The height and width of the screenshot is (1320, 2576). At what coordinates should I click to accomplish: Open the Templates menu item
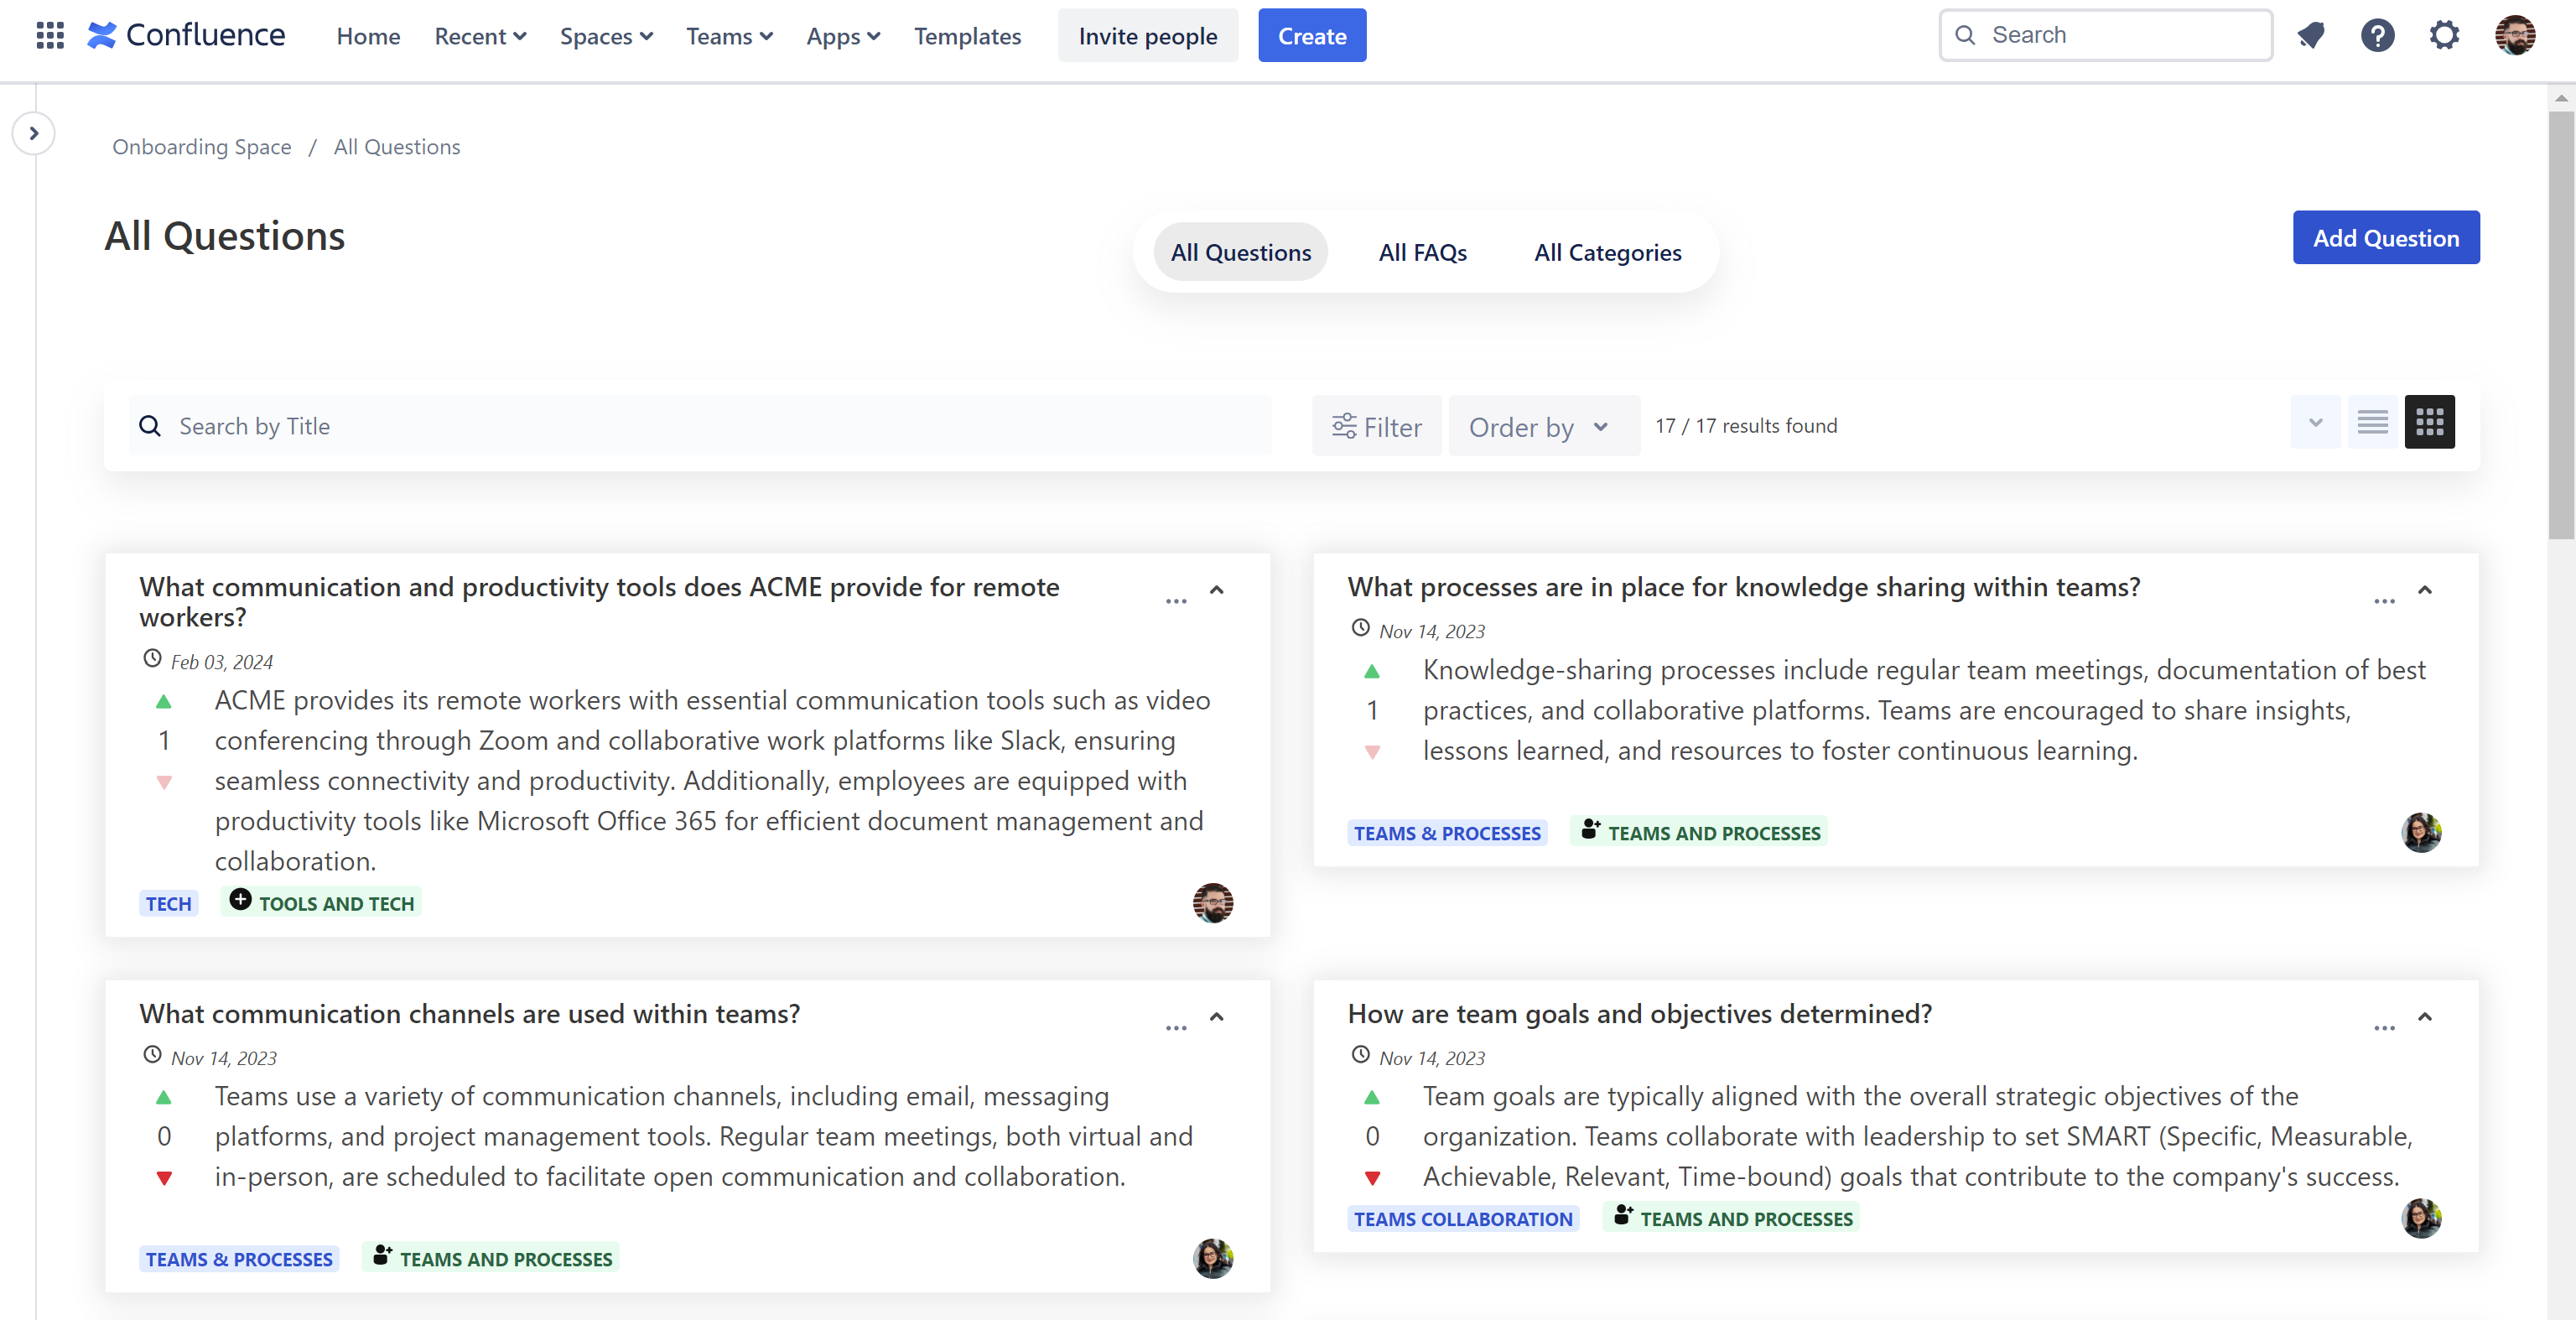click(966, 35)
